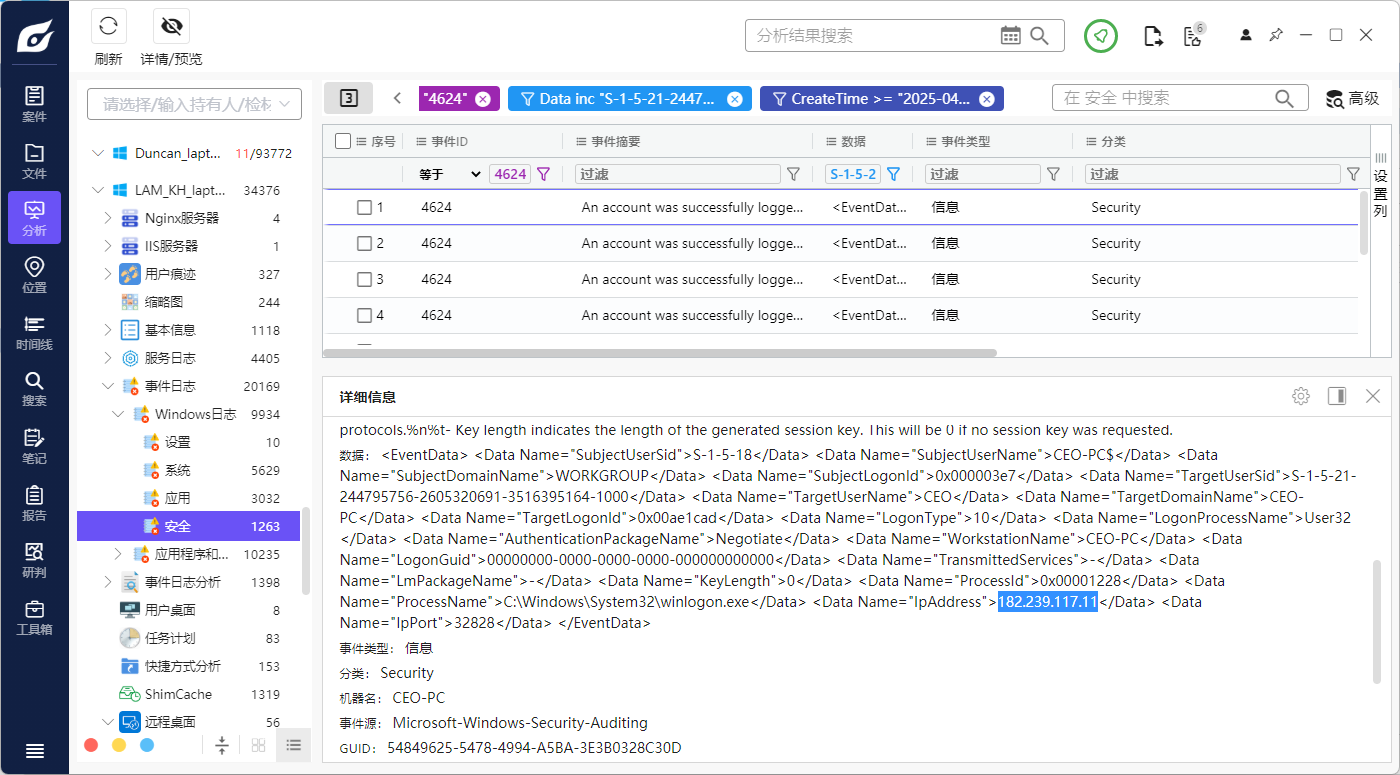
Task: Open the task list icon with badge 6
Action: [1193, 36]
